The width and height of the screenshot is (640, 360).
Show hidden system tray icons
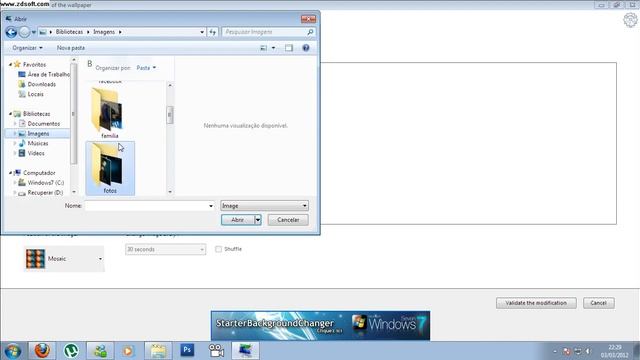pyautogui.click(x=555, y=351)
